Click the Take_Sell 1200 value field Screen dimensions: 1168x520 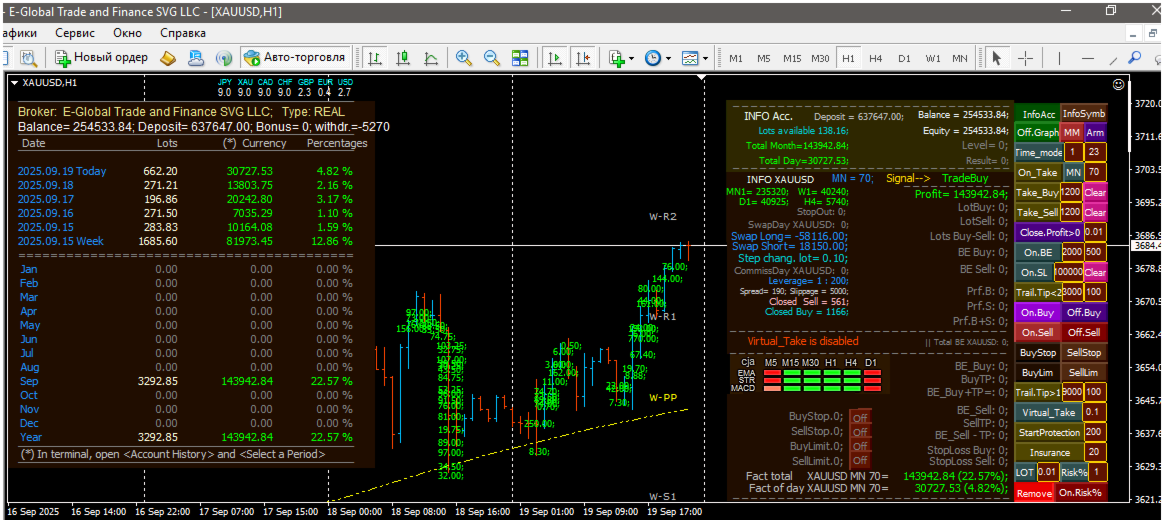point(1072,212)
